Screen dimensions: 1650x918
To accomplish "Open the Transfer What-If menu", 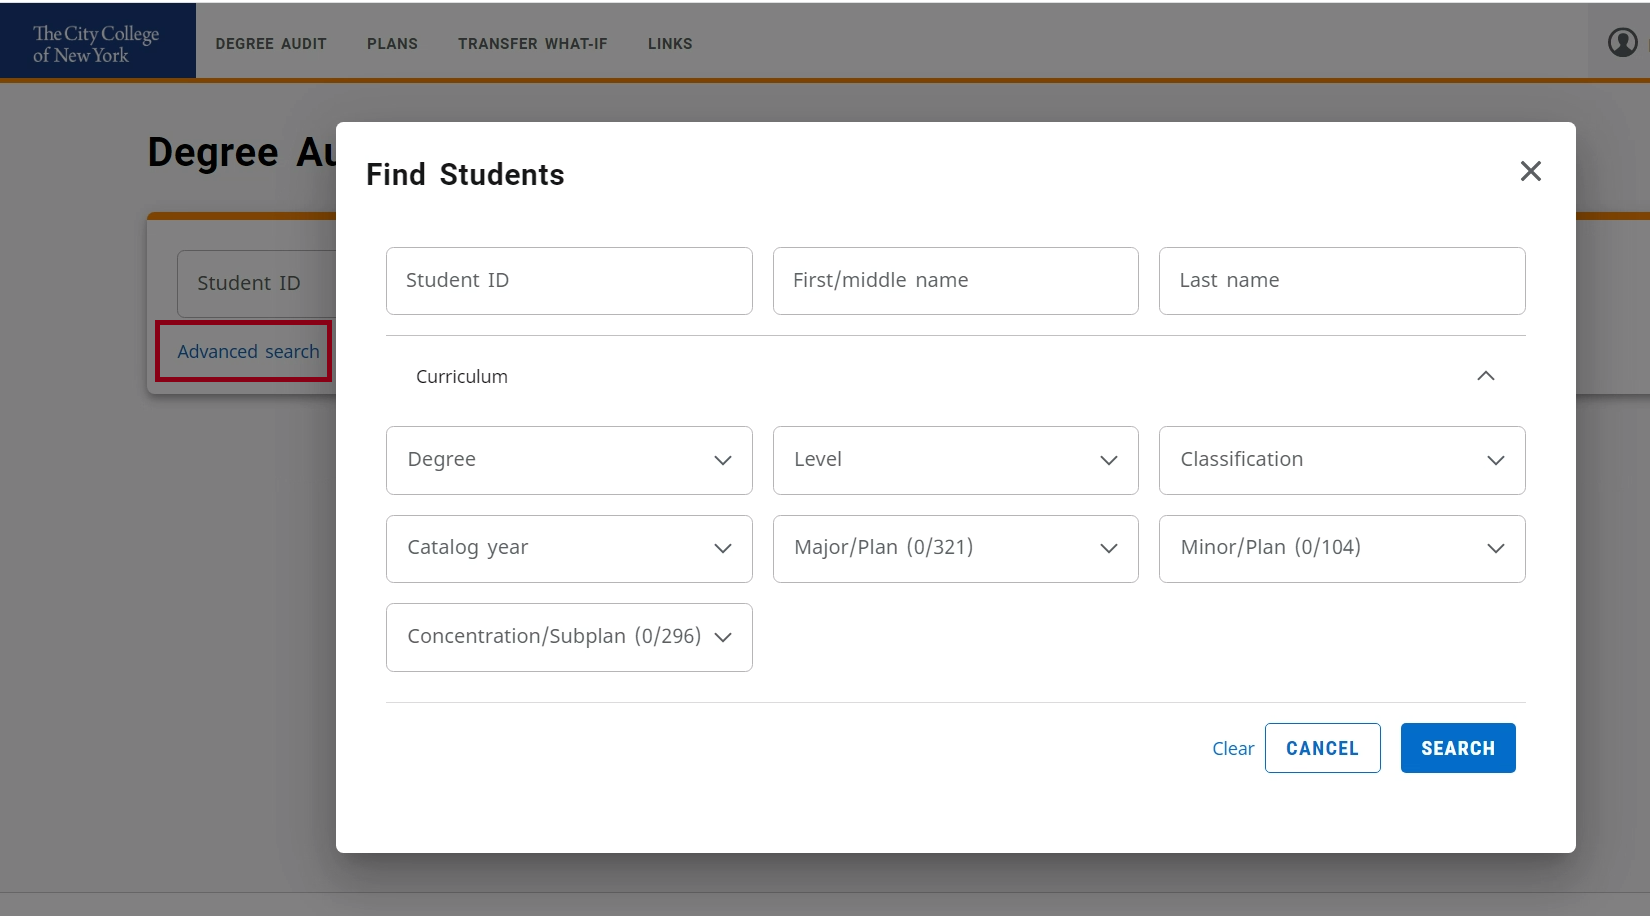I will 532,44.
